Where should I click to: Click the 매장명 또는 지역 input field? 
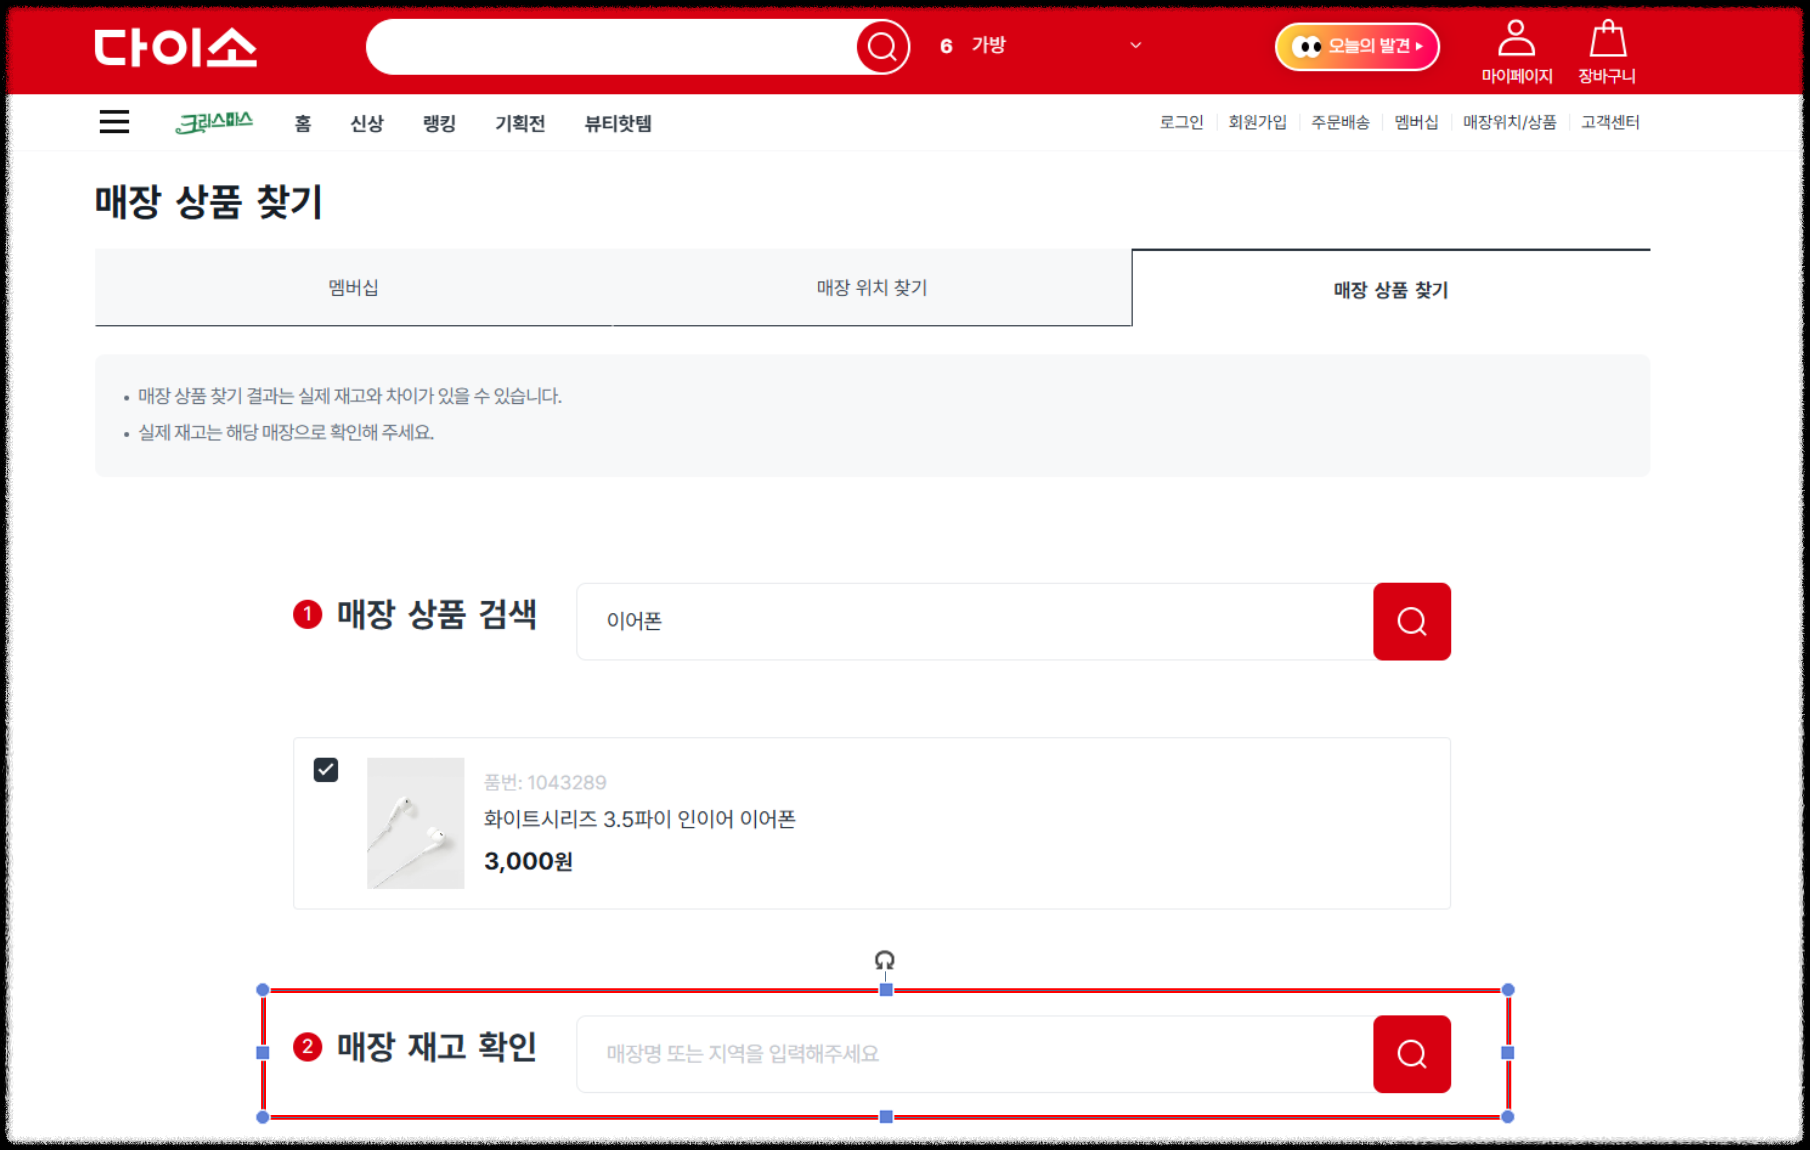[x=975, y=1054]
